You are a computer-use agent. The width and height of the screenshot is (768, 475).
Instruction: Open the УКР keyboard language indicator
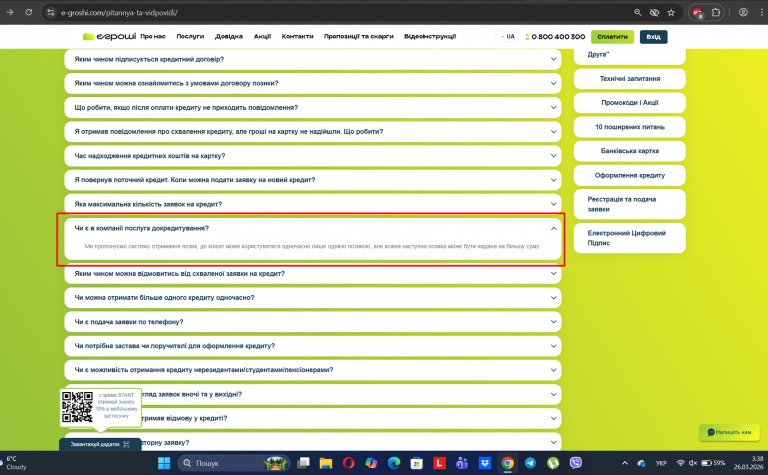[x=661, y=463]
